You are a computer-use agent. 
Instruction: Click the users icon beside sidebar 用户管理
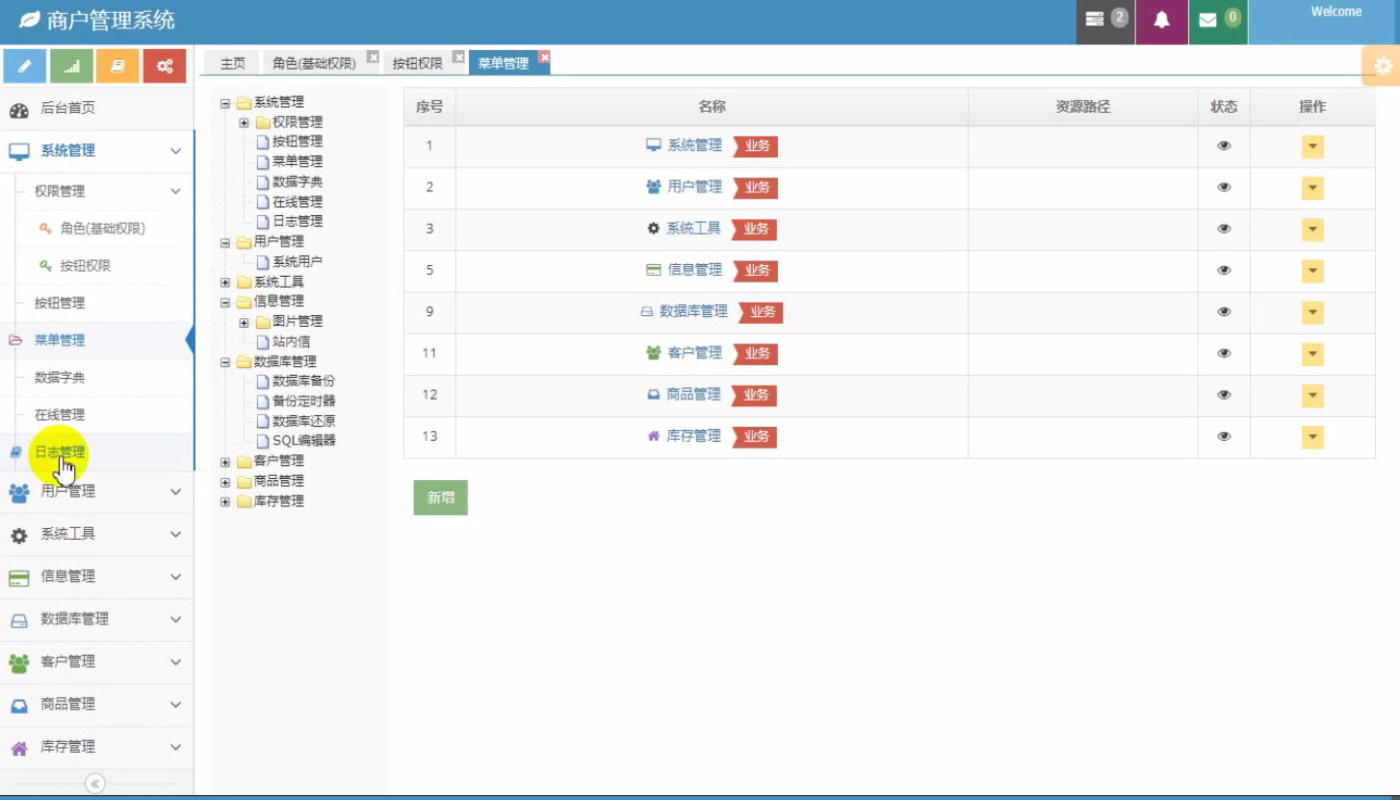(19, 492)
